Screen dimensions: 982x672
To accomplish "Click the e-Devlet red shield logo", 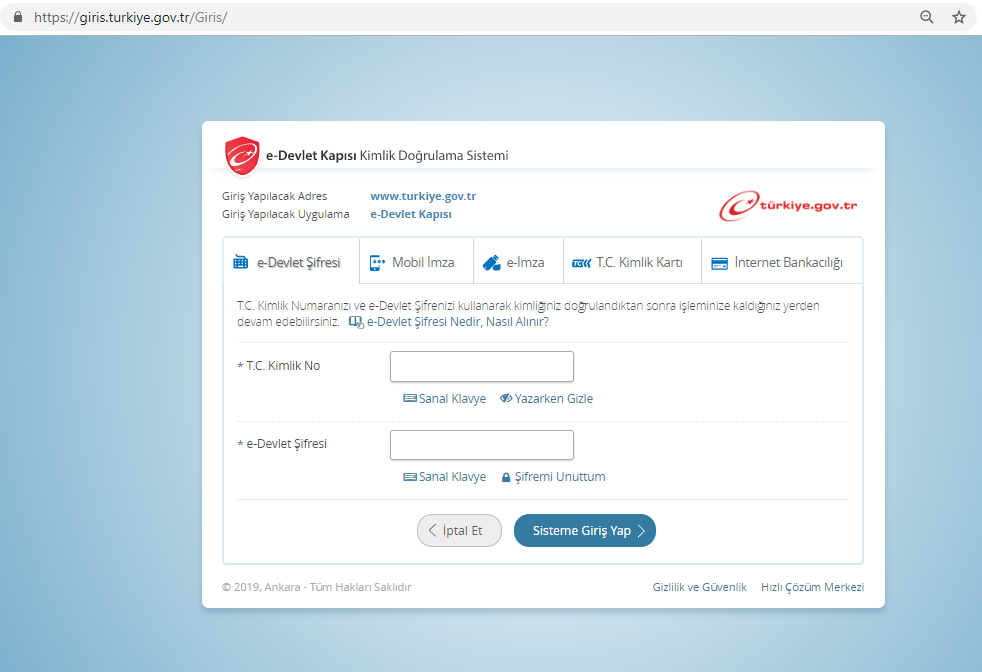I will tap(242, 155).
